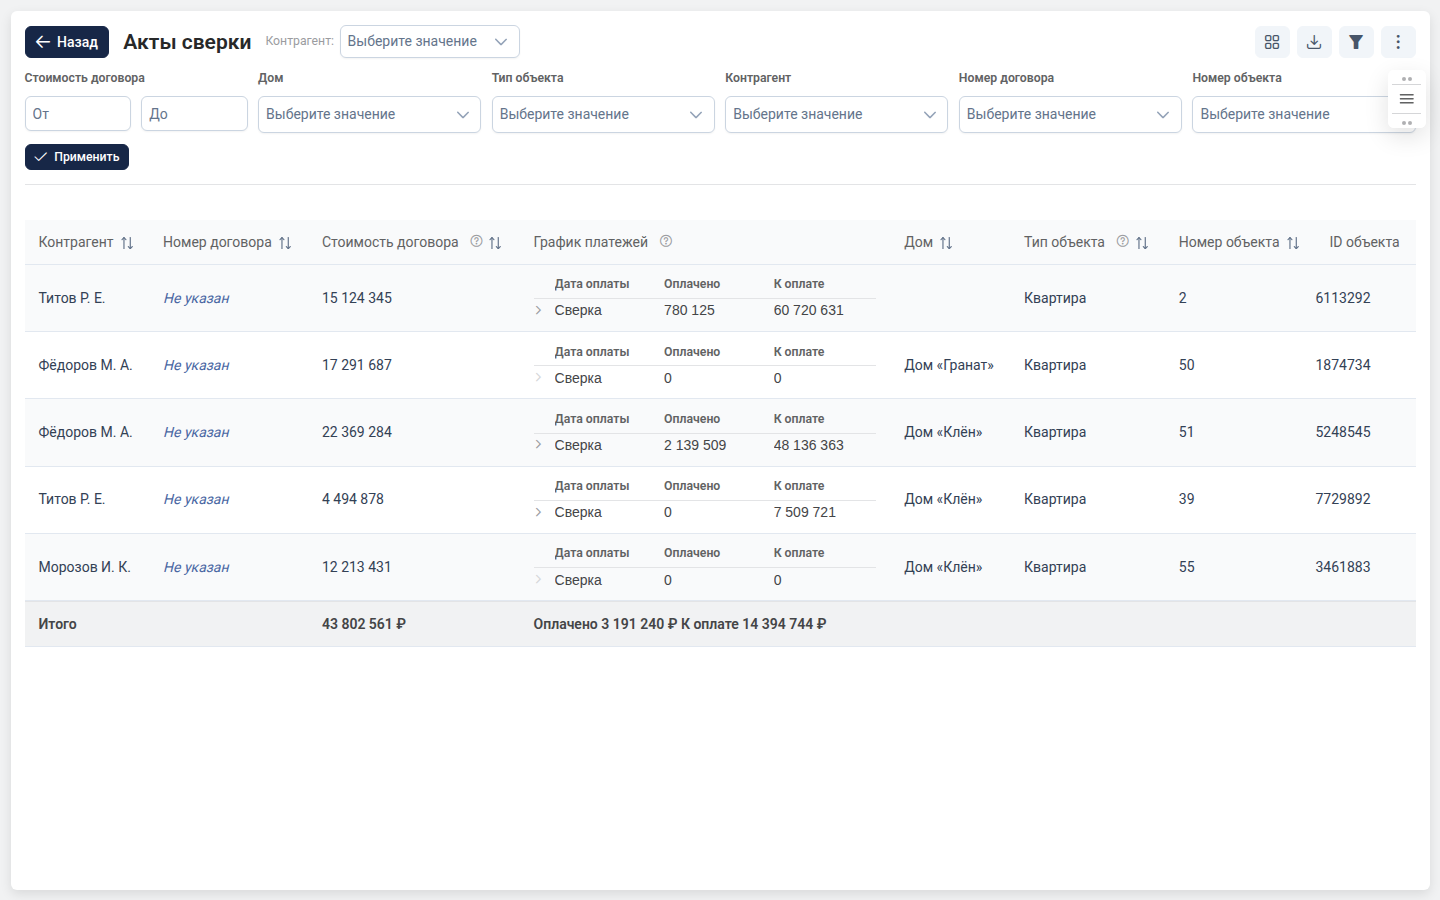
Task: Click the От minimum cost input field
Action: [x=78, y=114]
